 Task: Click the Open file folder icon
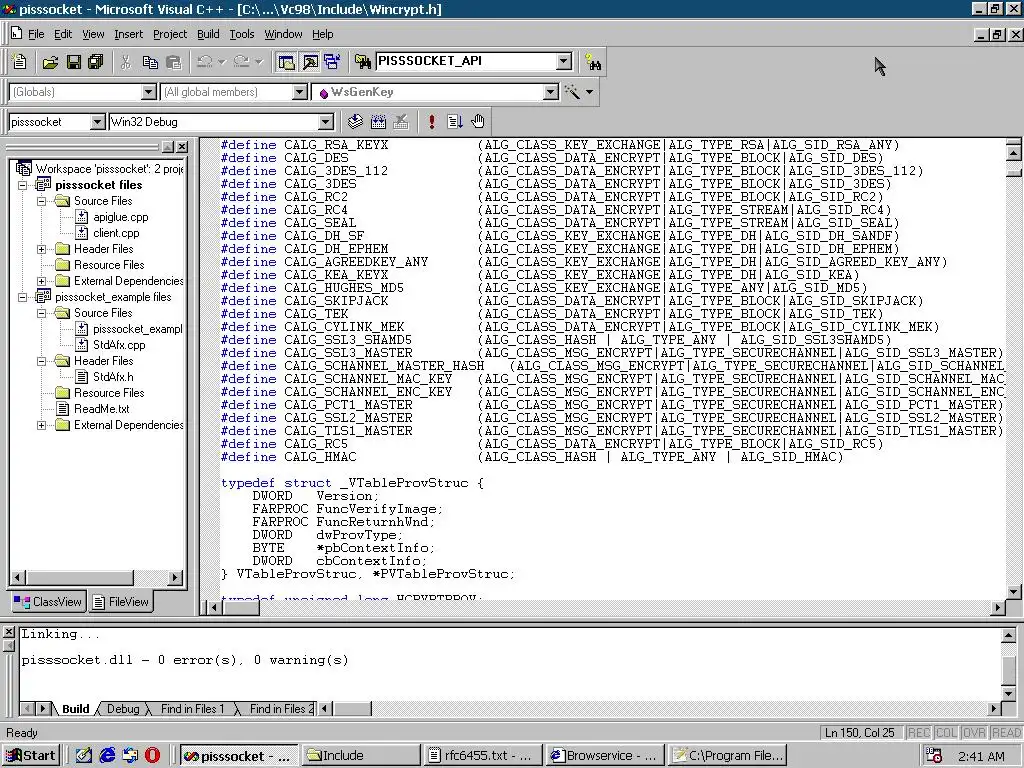(50, 62)
